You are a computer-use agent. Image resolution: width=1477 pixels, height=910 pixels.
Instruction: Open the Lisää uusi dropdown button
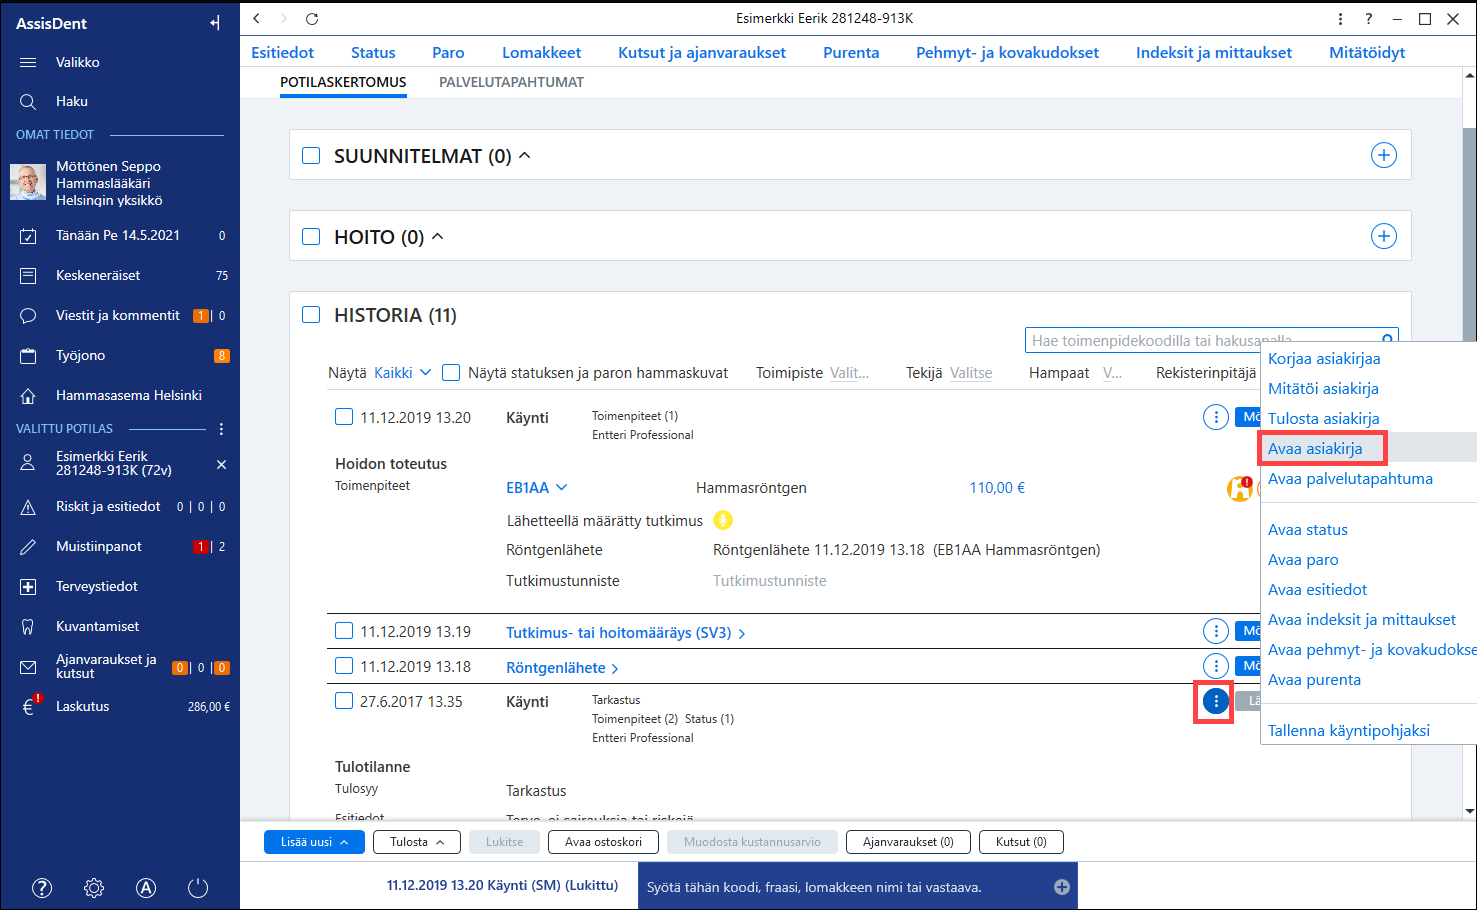click(x=314, y=842)
